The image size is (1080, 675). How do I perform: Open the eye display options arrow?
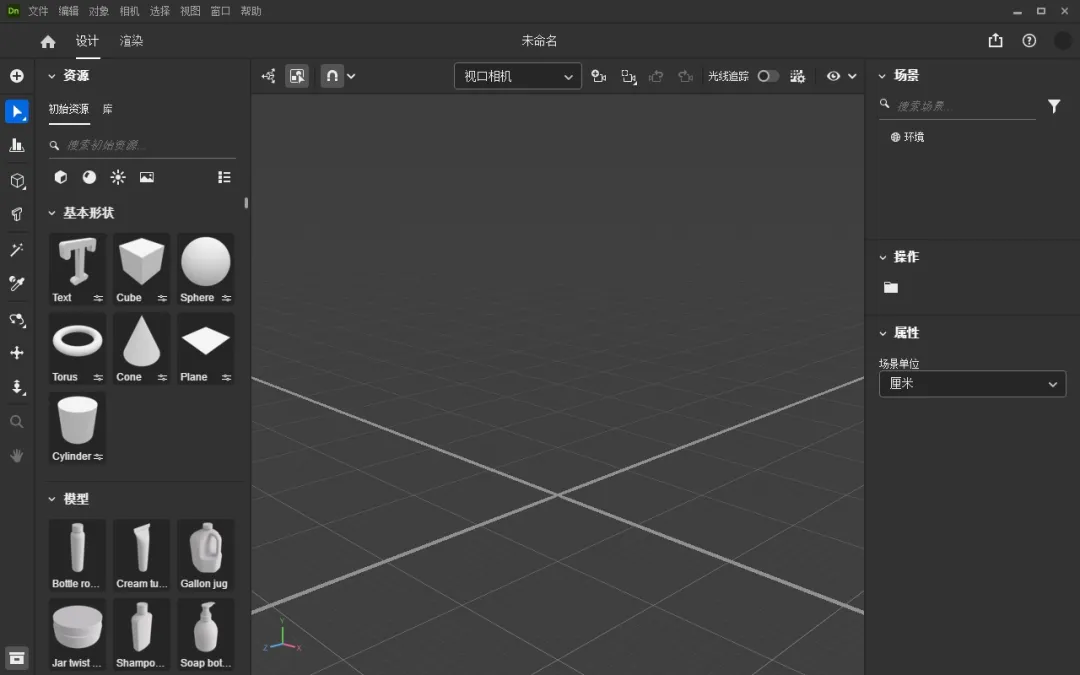(x=852, y=76)
